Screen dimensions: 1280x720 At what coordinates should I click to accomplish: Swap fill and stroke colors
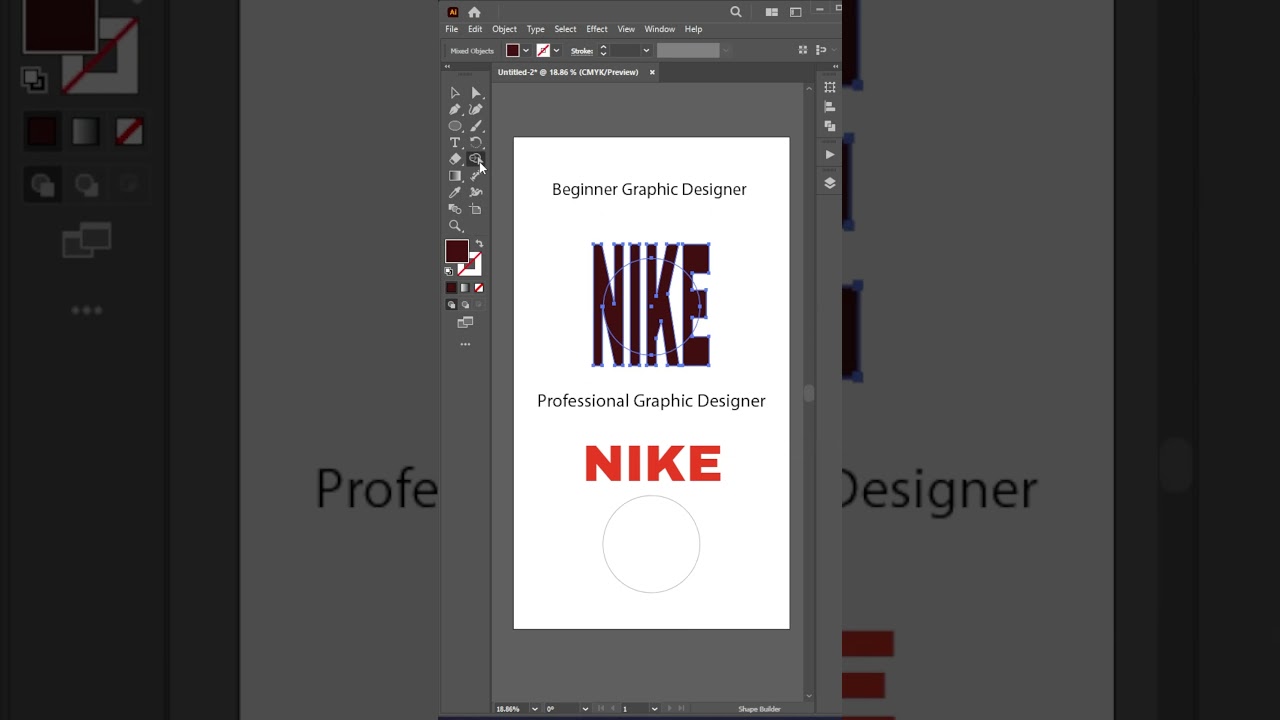(479, 244)
